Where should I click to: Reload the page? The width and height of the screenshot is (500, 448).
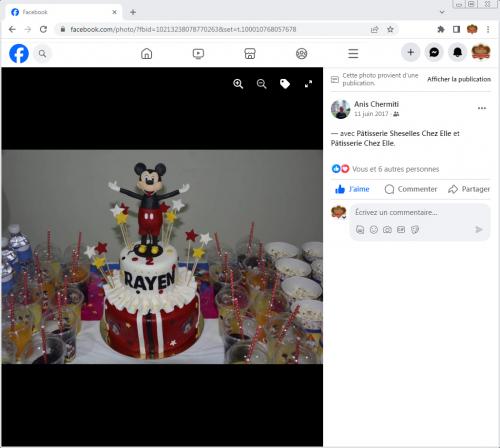43,29
